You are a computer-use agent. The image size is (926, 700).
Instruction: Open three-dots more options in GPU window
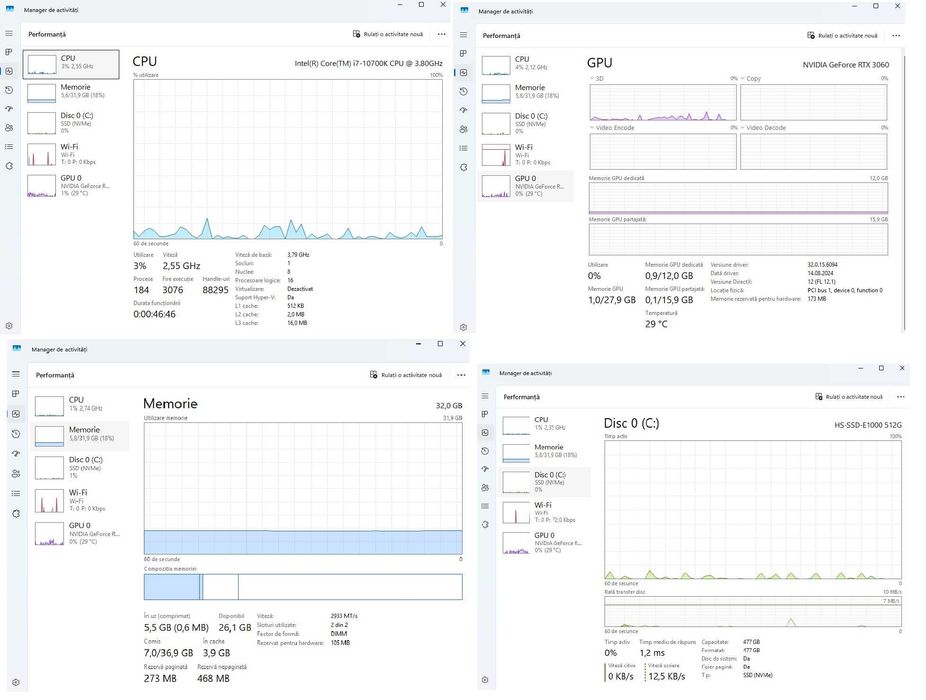pyautogui.click(x=896, y=35)
